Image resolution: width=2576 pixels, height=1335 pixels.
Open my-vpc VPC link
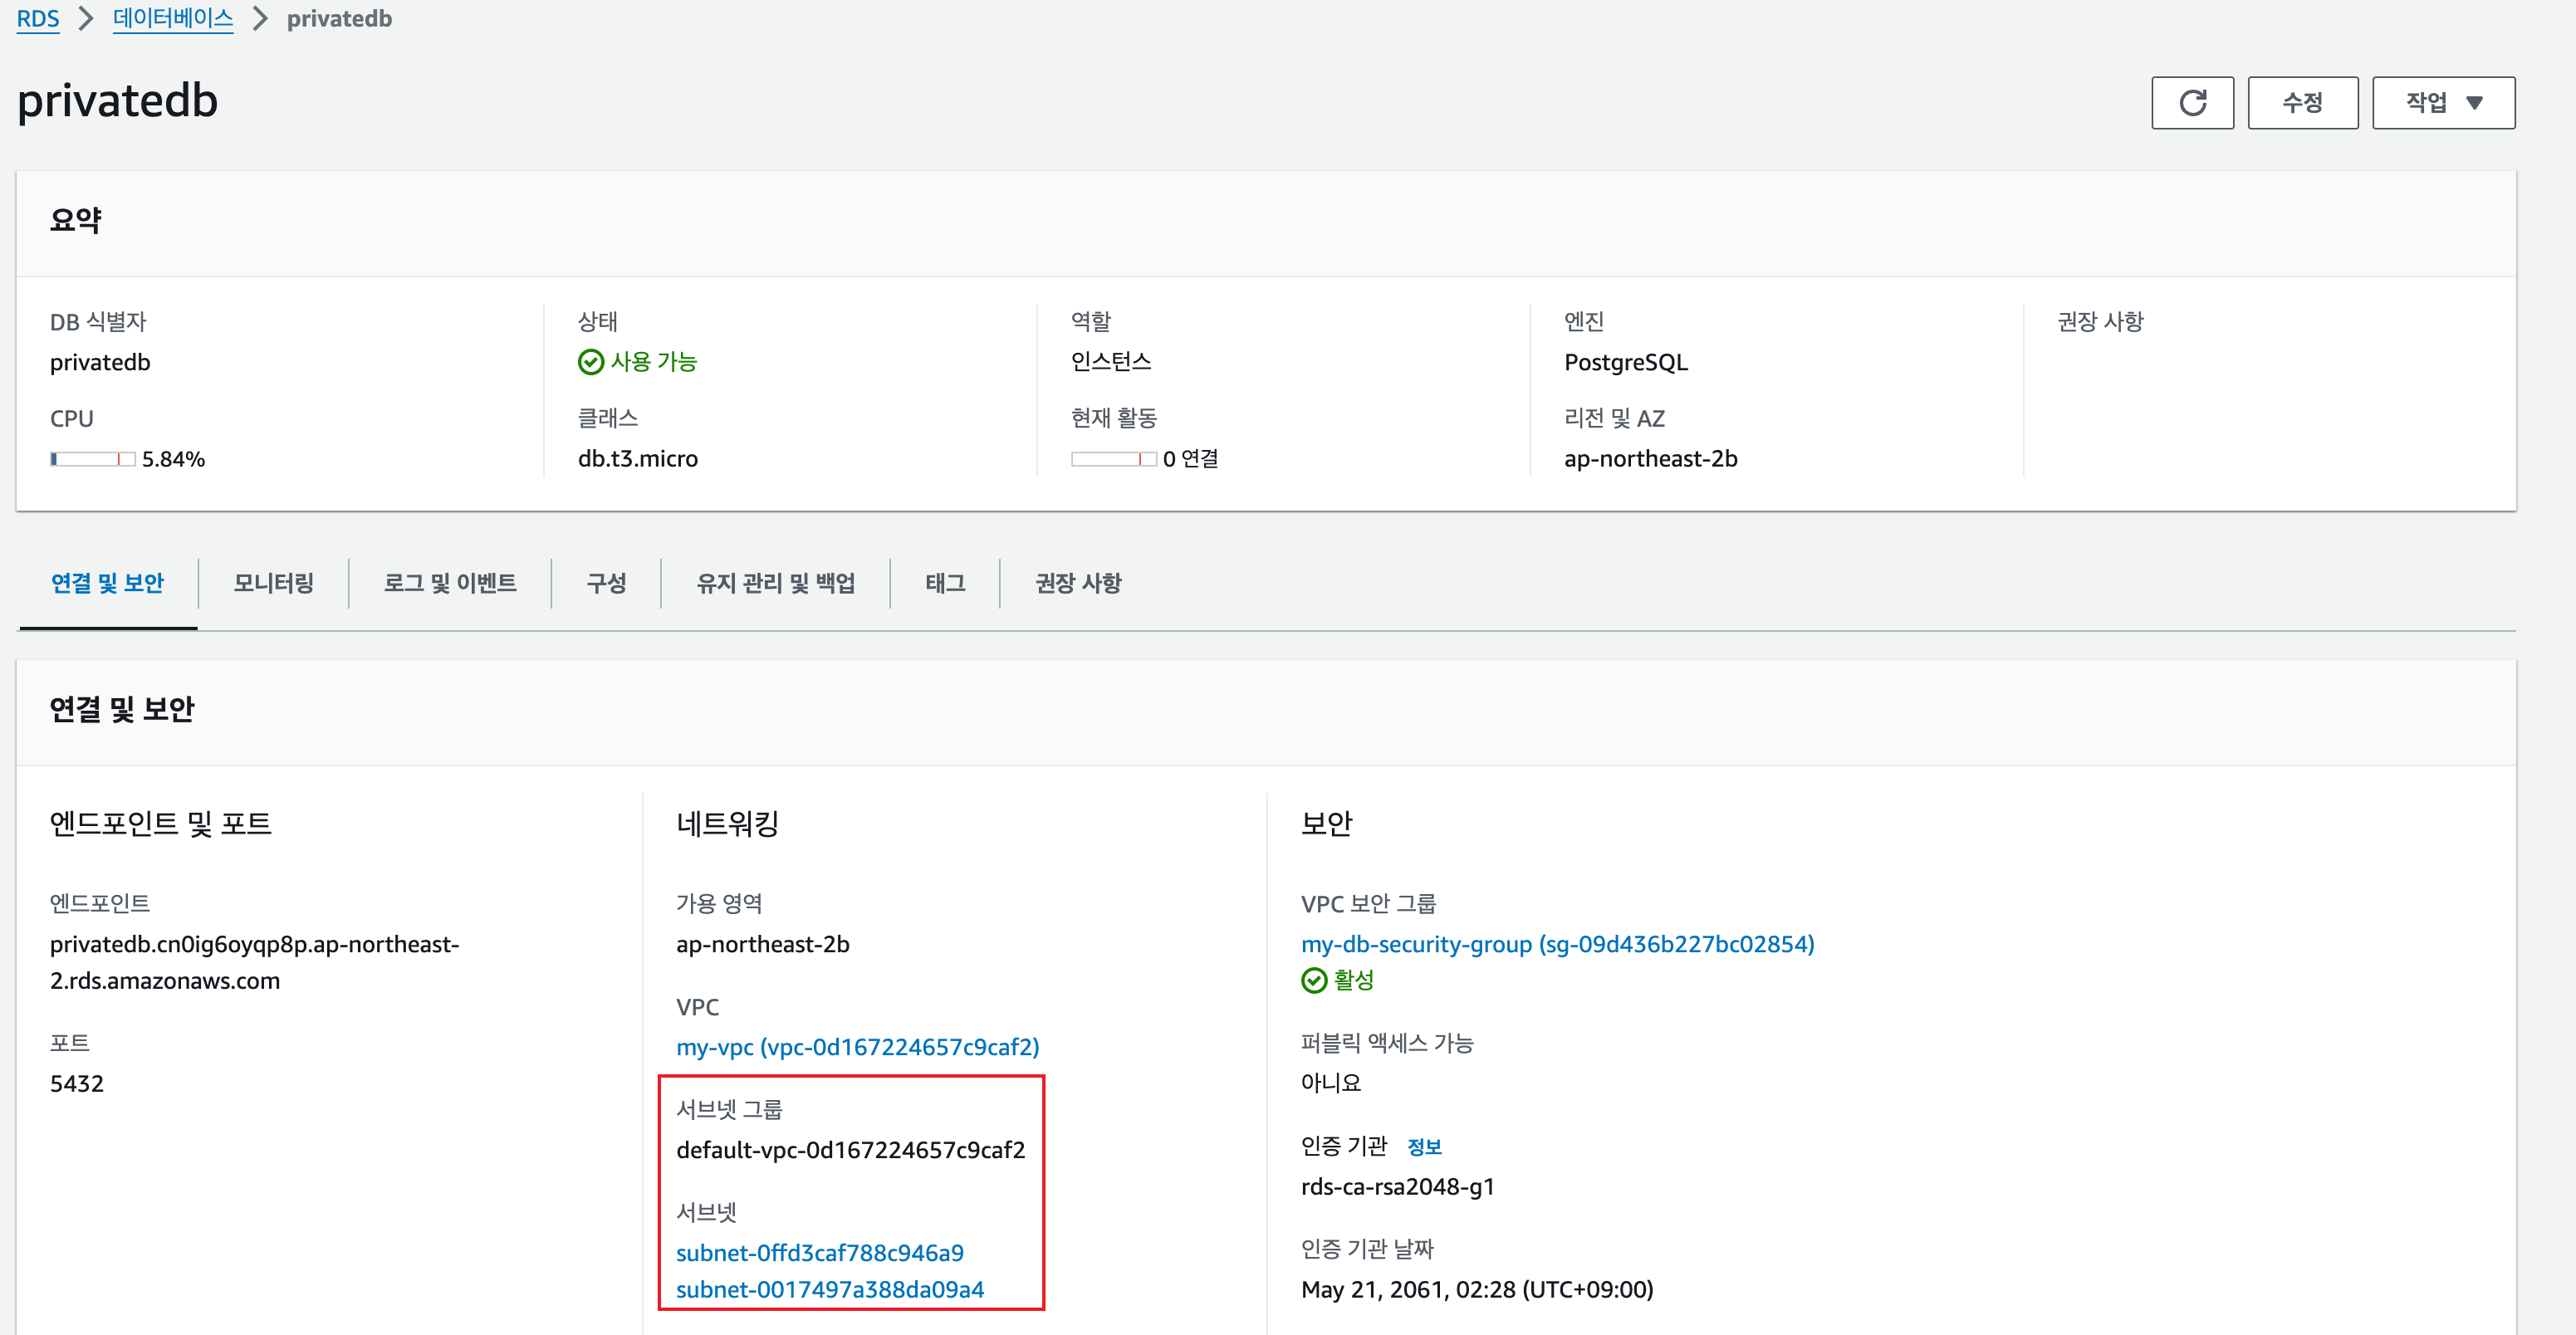point(857,1047)
